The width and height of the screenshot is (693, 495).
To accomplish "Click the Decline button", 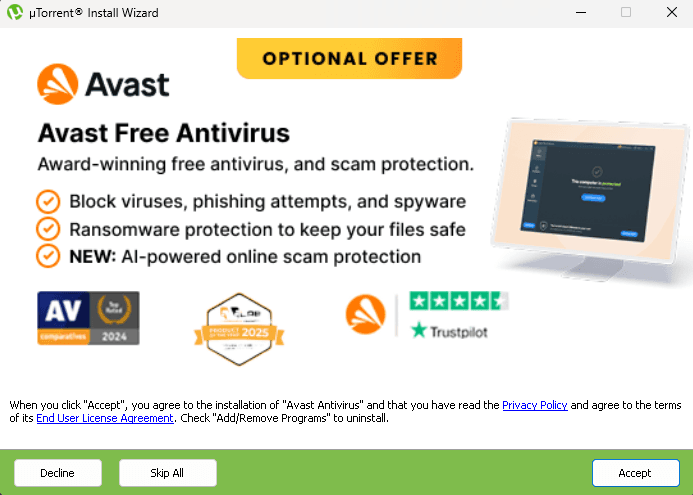I will (x=58, y=473).
